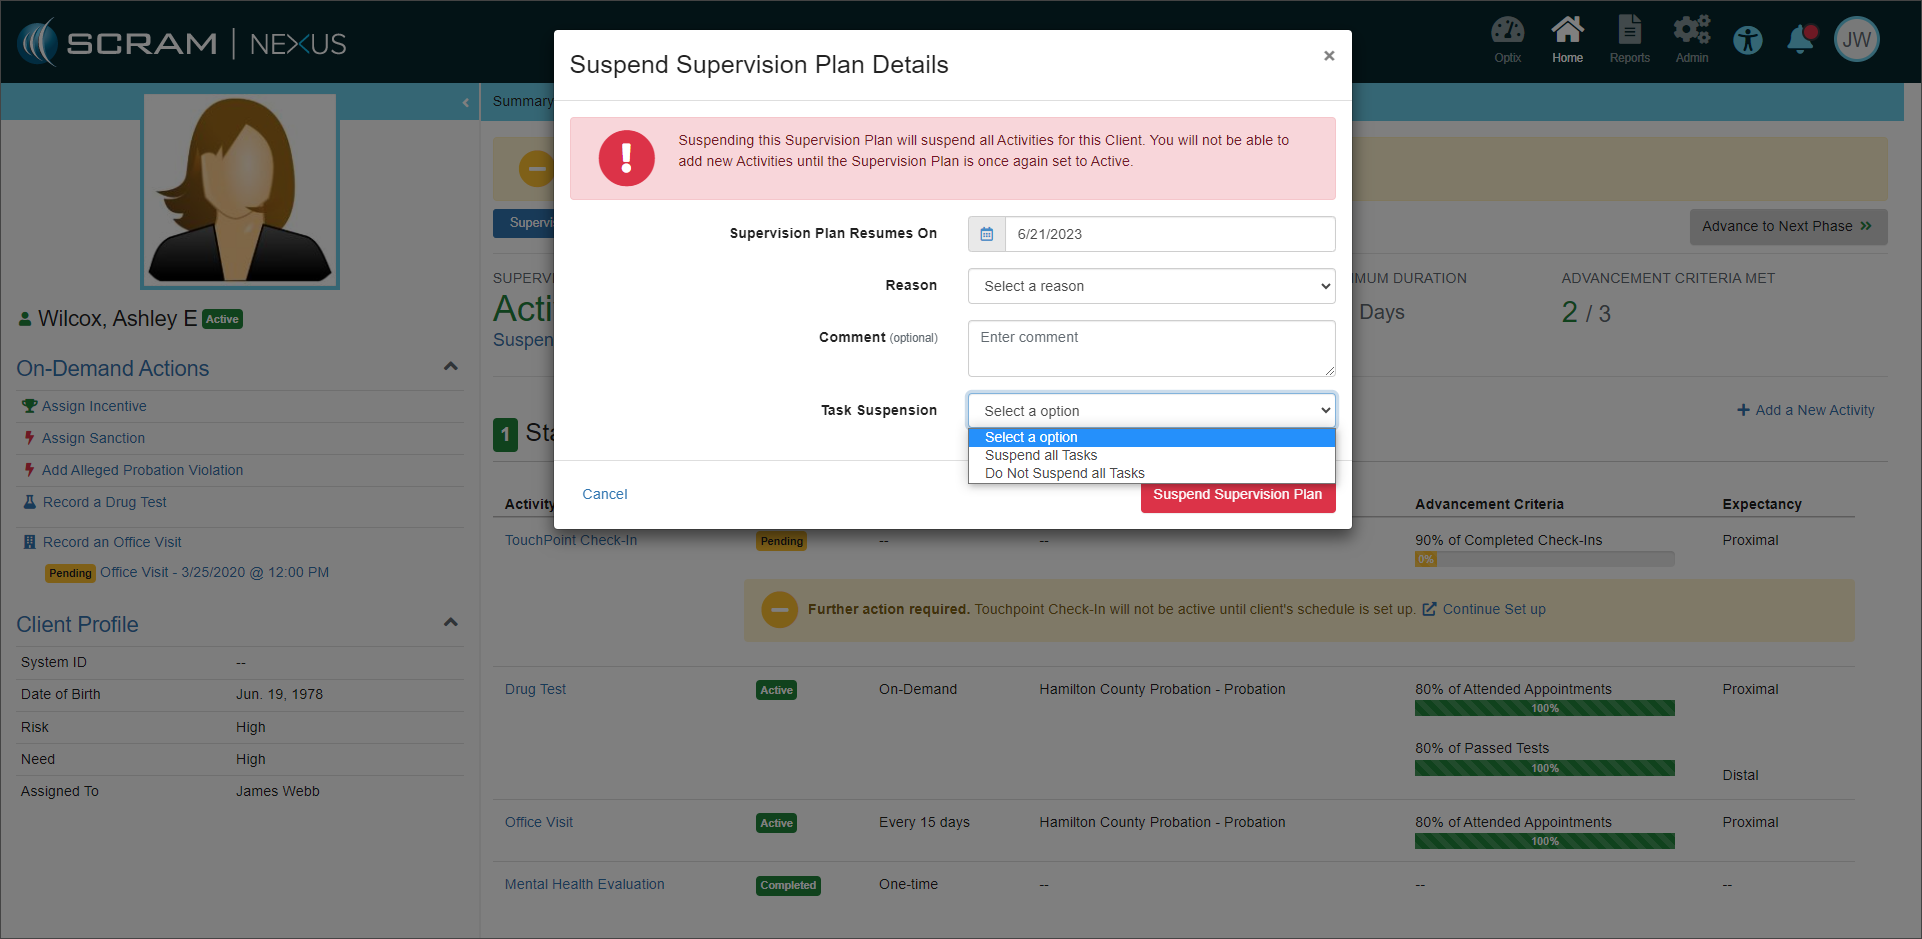Open the Admin gears icon

coord(1691,40)
